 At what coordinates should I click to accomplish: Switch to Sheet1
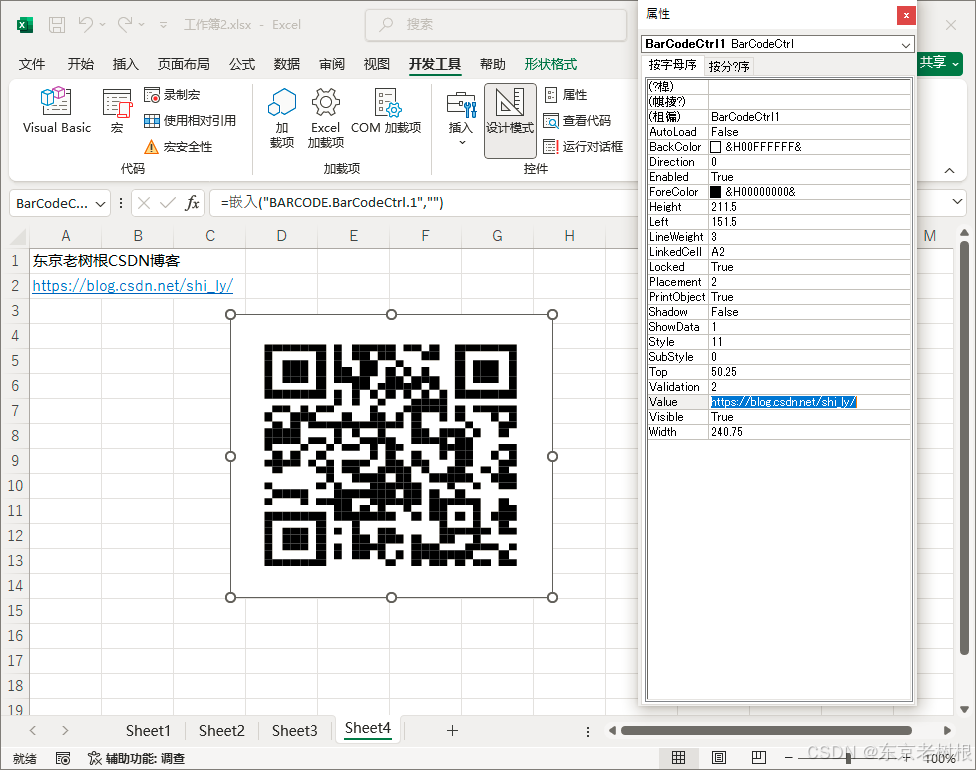[x=148, y=731]
